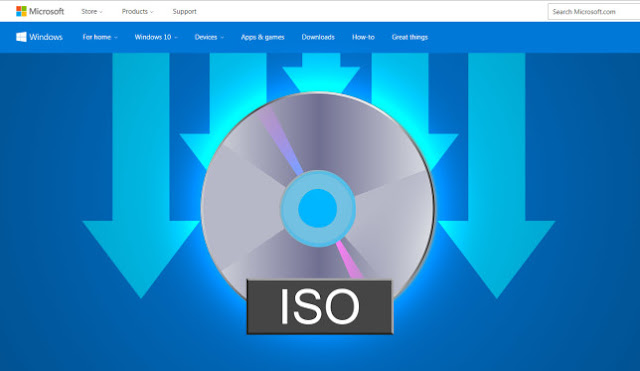Click the Windows logo icon
The width and height of the screenshot is (640, 371).
(x=21, y=37)
